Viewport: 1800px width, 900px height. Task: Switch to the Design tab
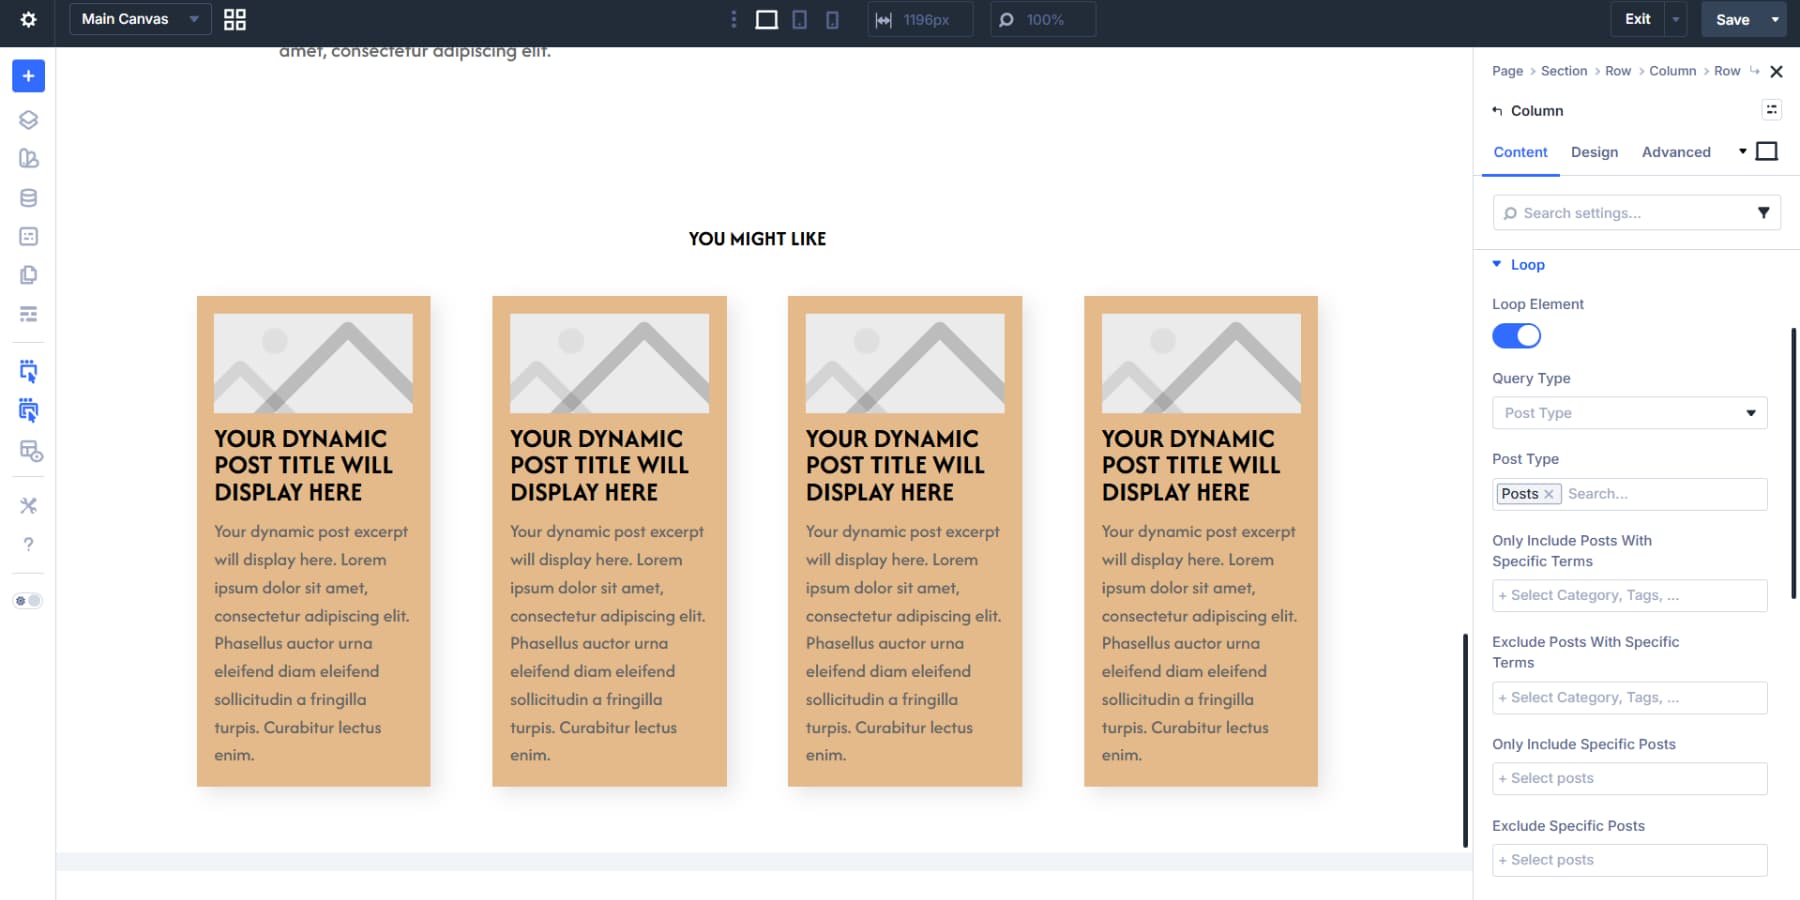(x=1594, y=152)
